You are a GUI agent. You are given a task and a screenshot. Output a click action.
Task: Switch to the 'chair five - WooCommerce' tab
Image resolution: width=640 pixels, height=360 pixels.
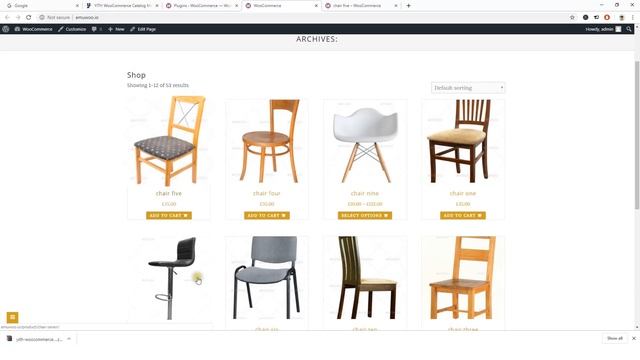(361, 6)
